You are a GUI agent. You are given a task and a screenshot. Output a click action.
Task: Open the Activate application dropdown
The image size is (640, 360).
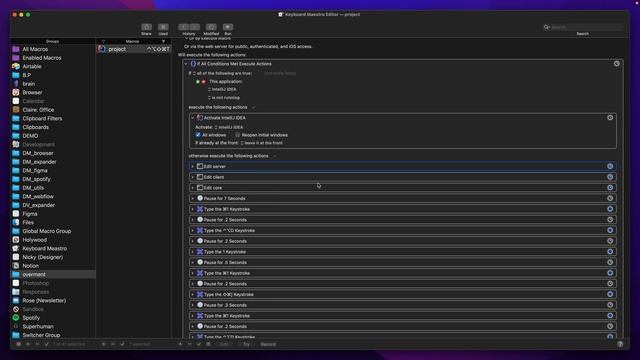pos(229,127)
